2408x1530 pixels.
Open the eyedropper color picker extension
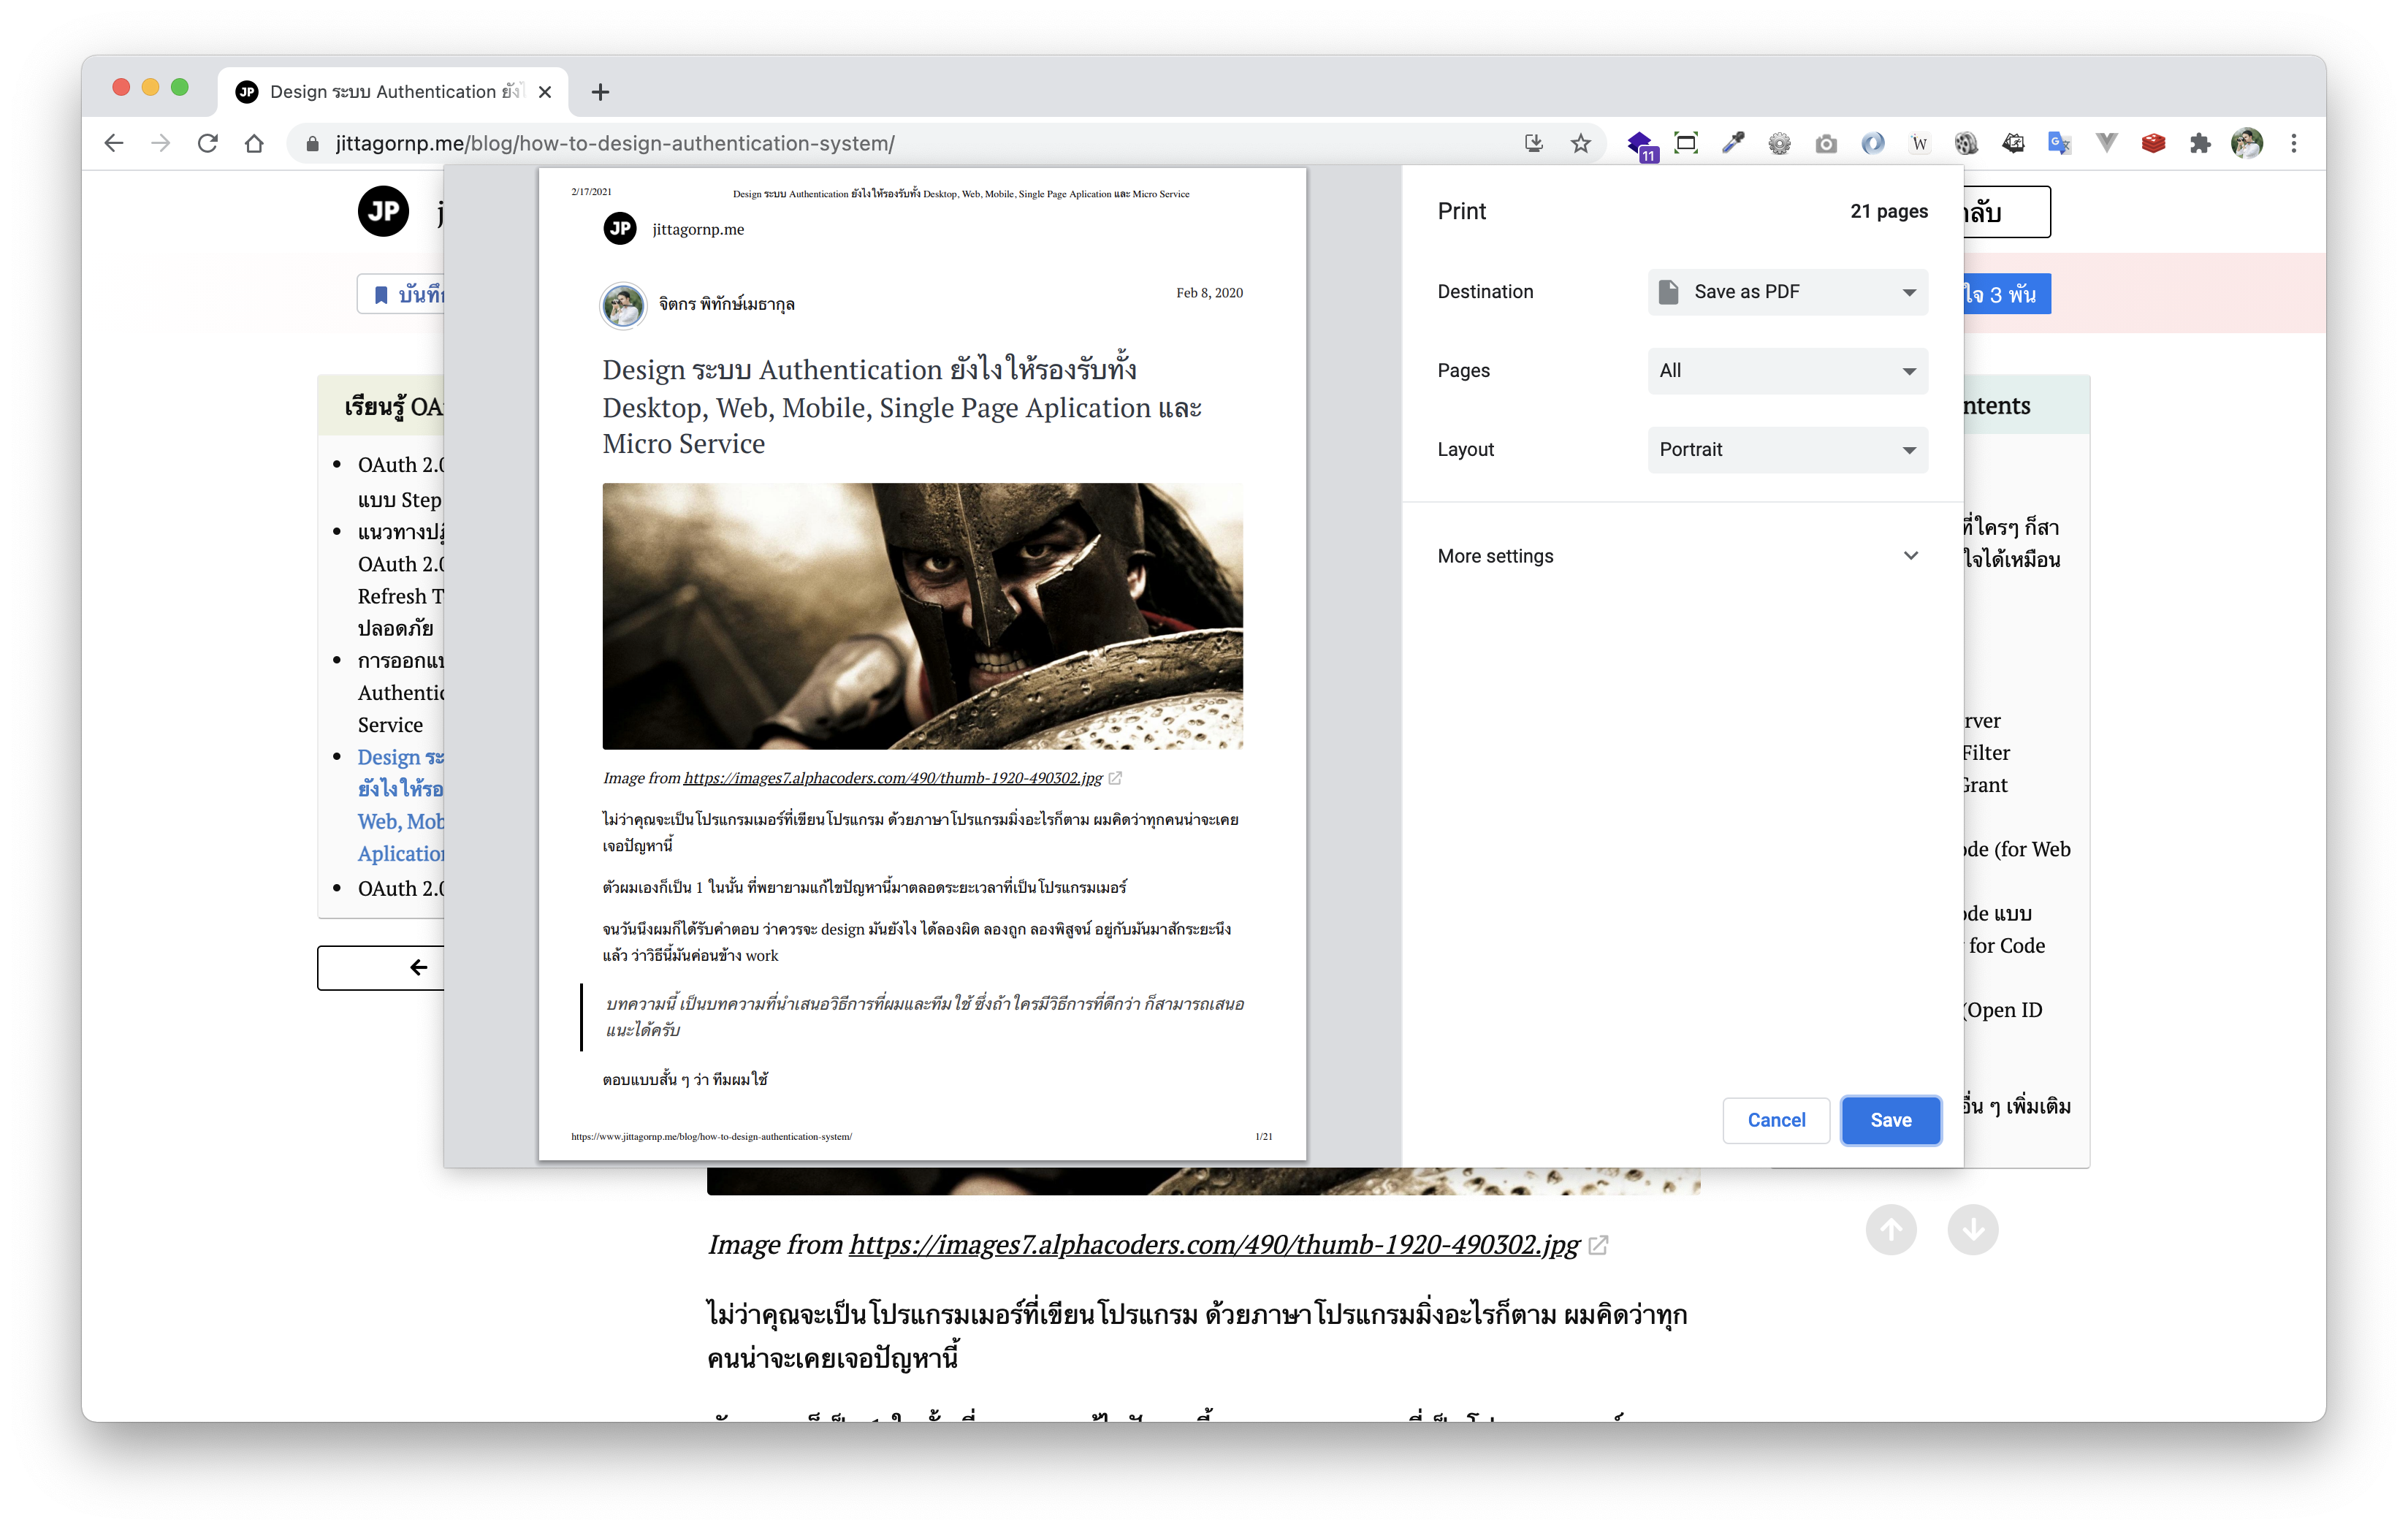coord(1732,143)
